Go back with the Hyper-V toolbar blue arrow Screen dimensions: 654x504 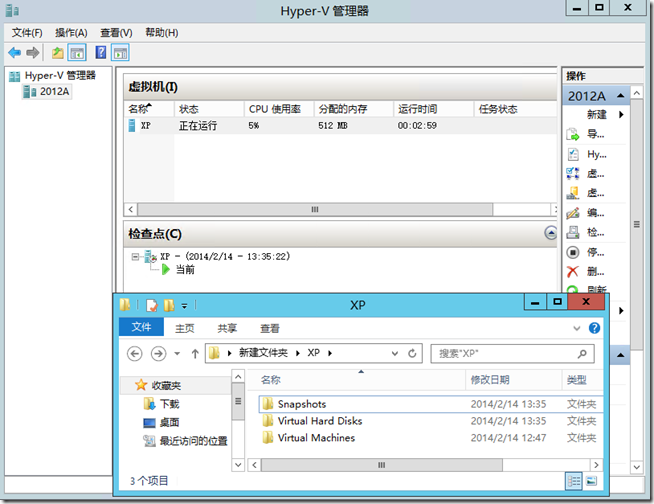pyautogui.click(x=15, y=53)
